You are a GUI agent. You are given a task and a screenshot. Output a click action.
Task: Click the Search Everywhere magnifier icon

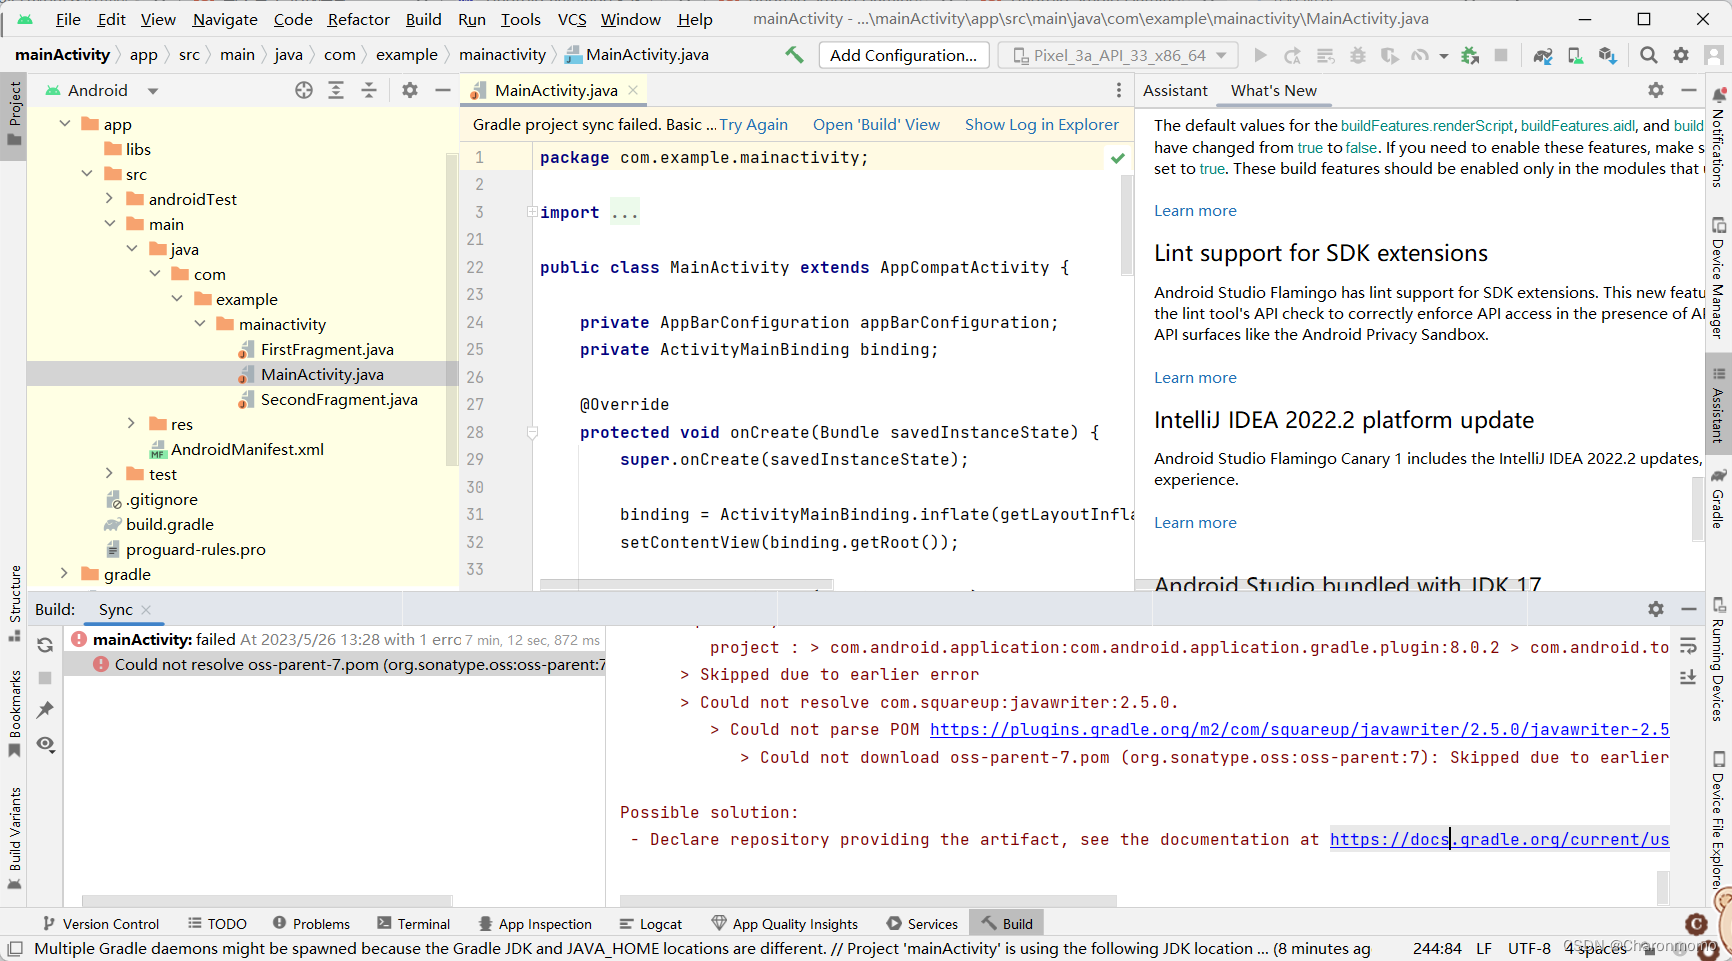coord(1649,55)
